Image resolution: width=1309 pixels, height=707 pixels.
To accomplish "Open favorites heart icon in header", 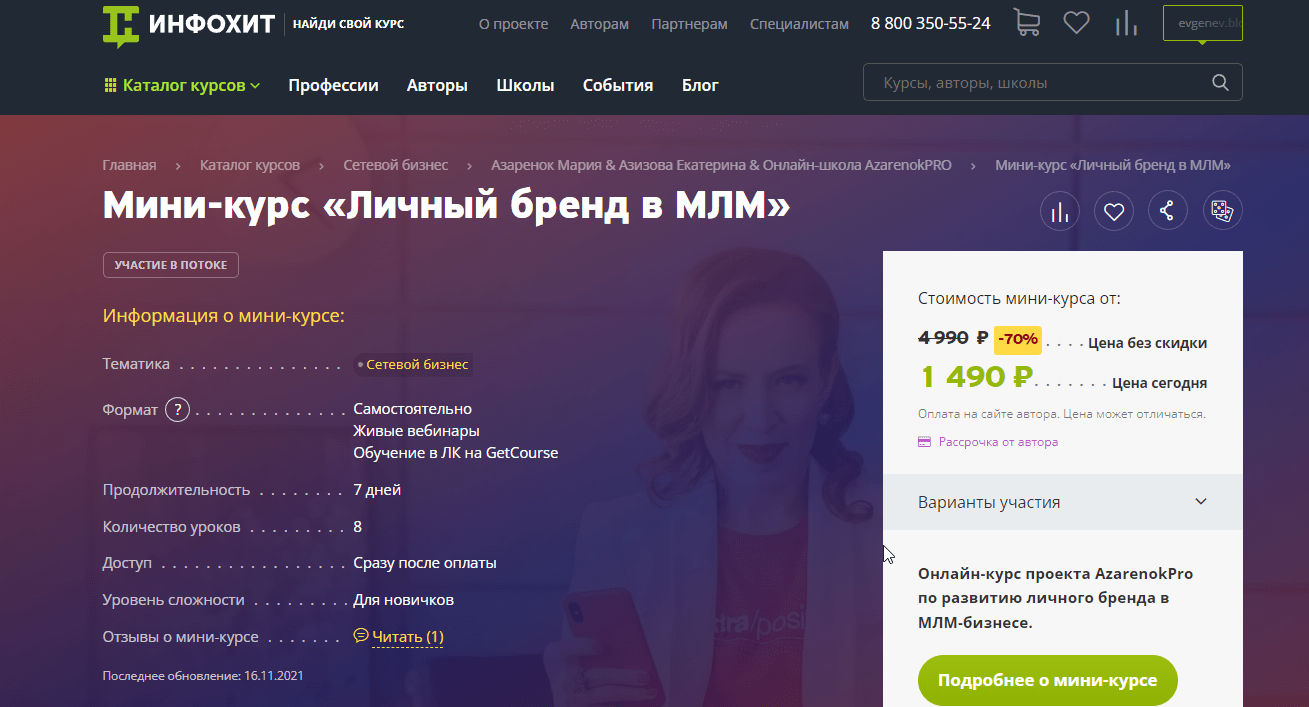I will pyautogui.click(x=1076, y=22).
